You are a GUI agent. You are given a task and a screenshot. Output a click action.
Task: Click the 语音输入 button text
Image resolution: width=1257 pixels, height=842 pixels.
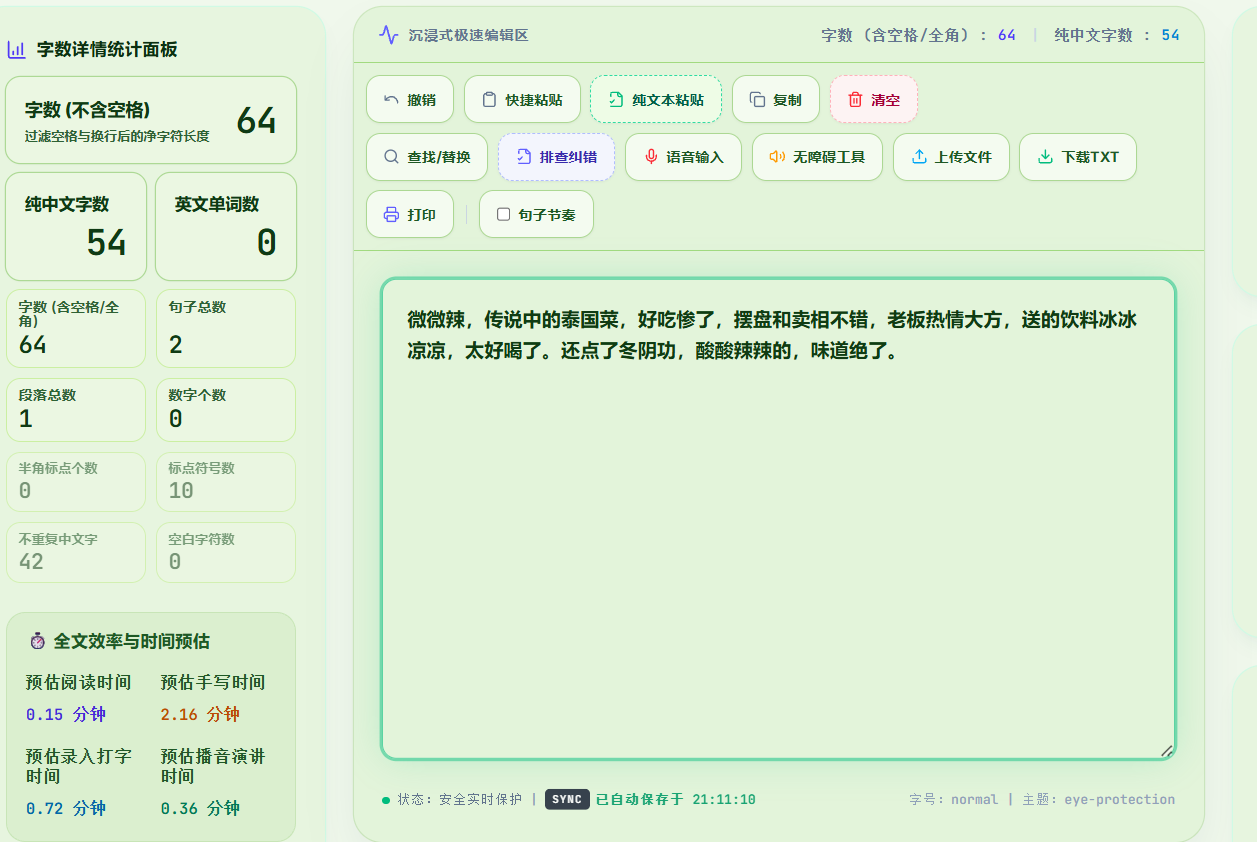695,157
